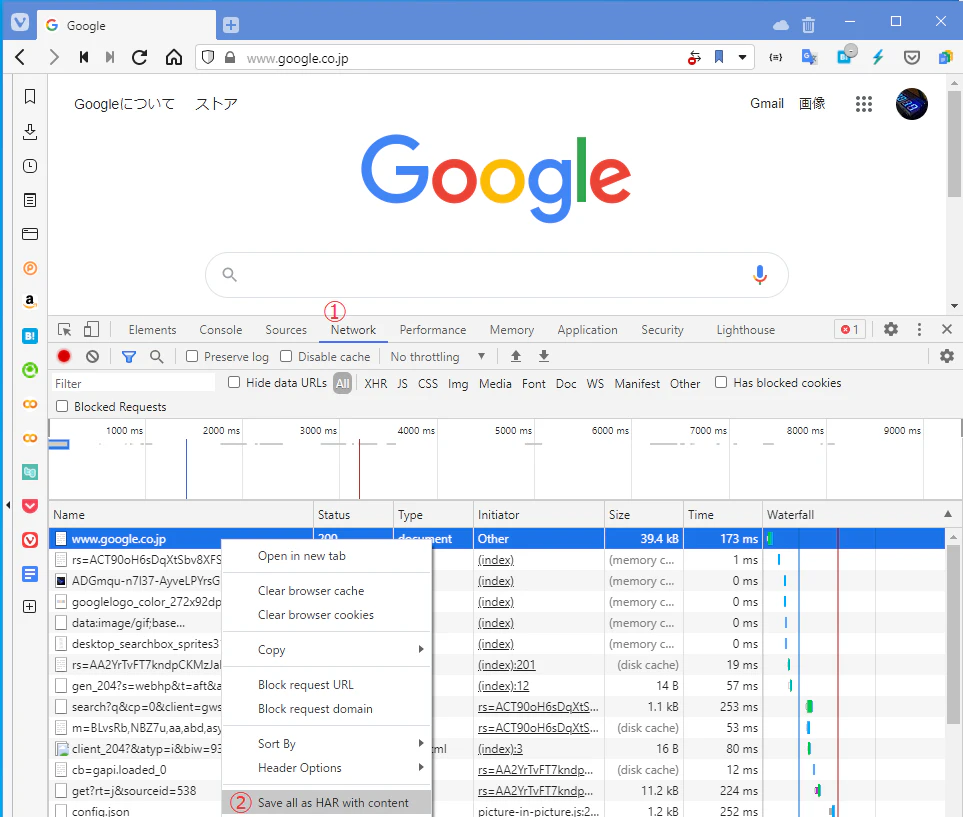
Task: Activate the DevTools inspect element tool
Action: (x=64, y=330)
